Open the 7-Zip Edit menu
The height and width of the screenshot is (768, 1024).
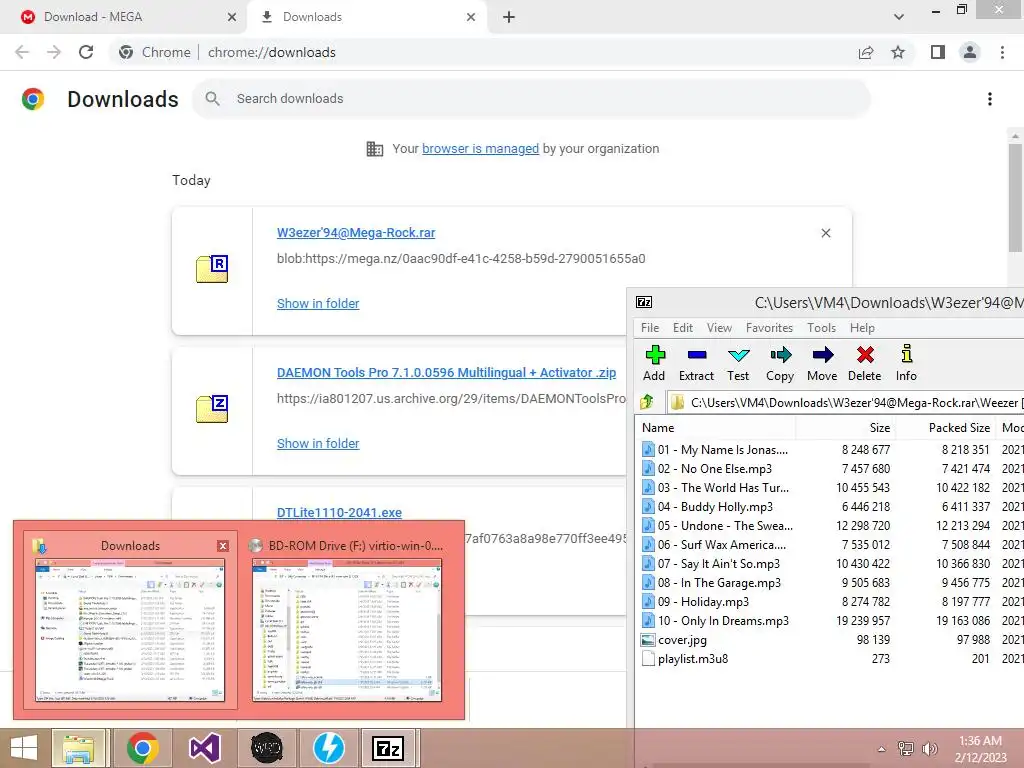pos(683,328)
